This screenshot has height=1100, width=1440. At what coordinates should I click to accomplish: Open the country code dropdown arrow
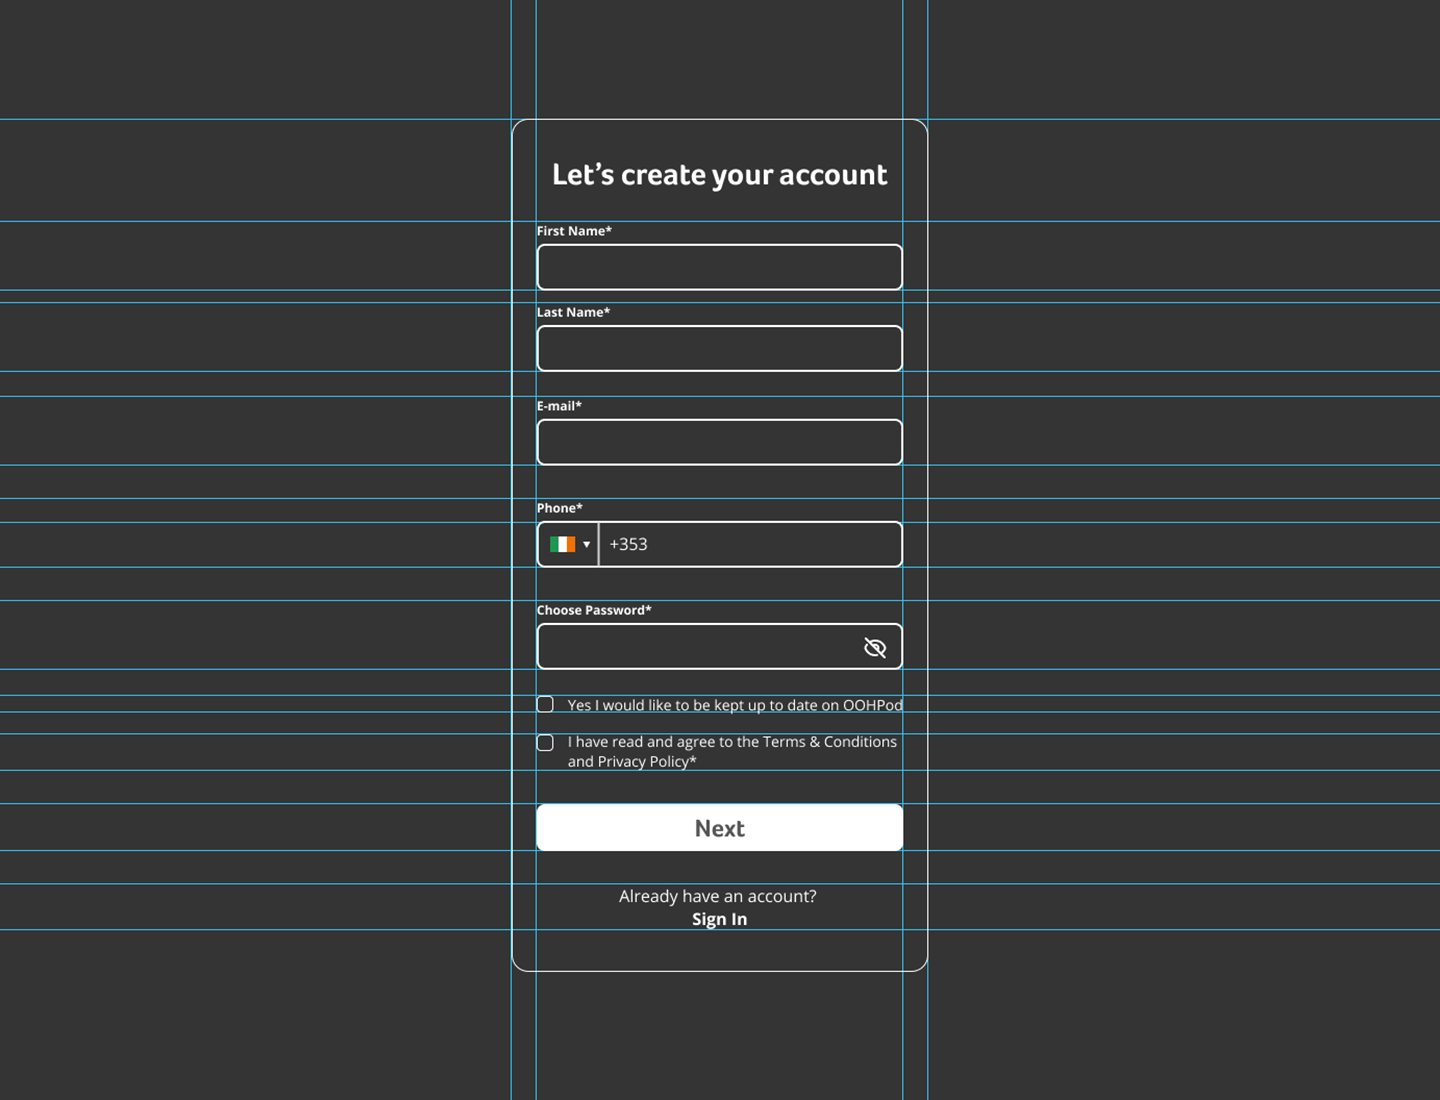[587, 545]
